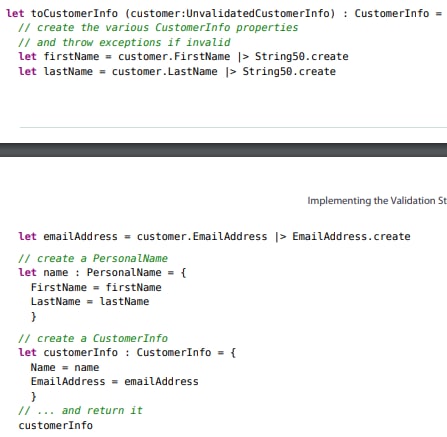Click 'PersonalName' type annotation
This screenshot has width=447, height=437.
(124, 273)
